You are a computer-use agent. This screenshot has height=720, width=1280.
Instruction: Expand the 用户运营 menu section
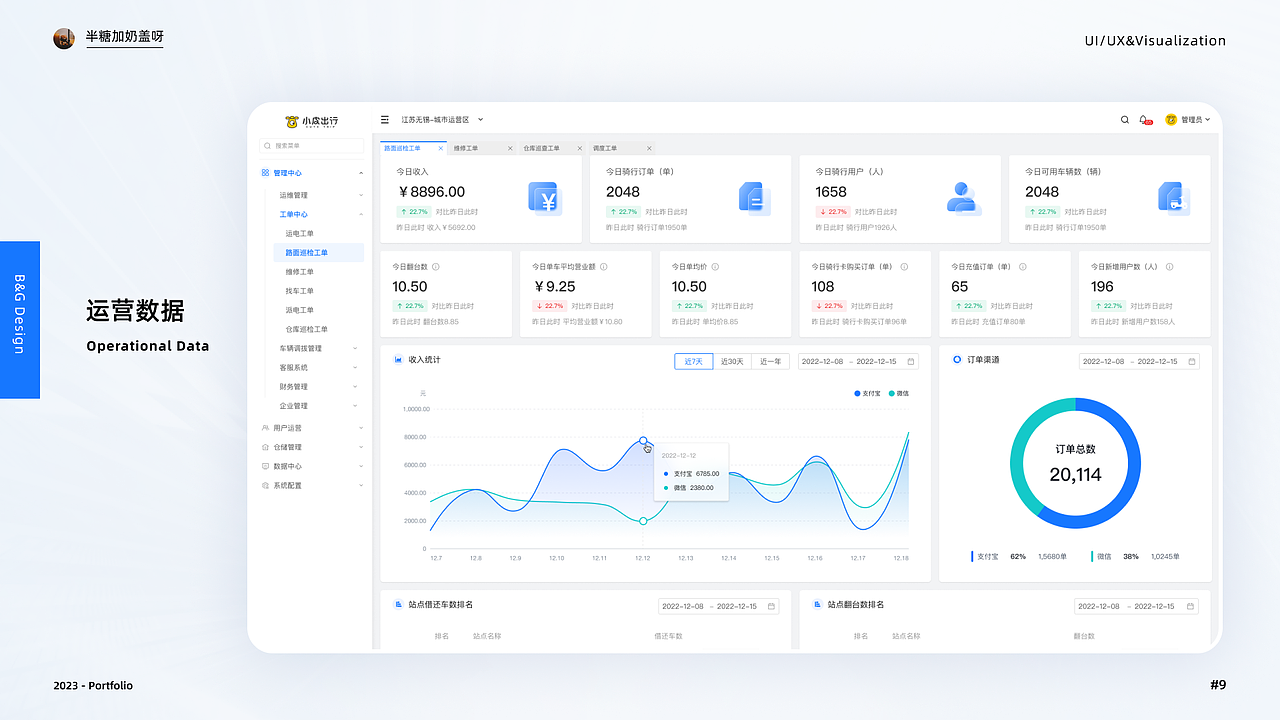coord(361,428)
